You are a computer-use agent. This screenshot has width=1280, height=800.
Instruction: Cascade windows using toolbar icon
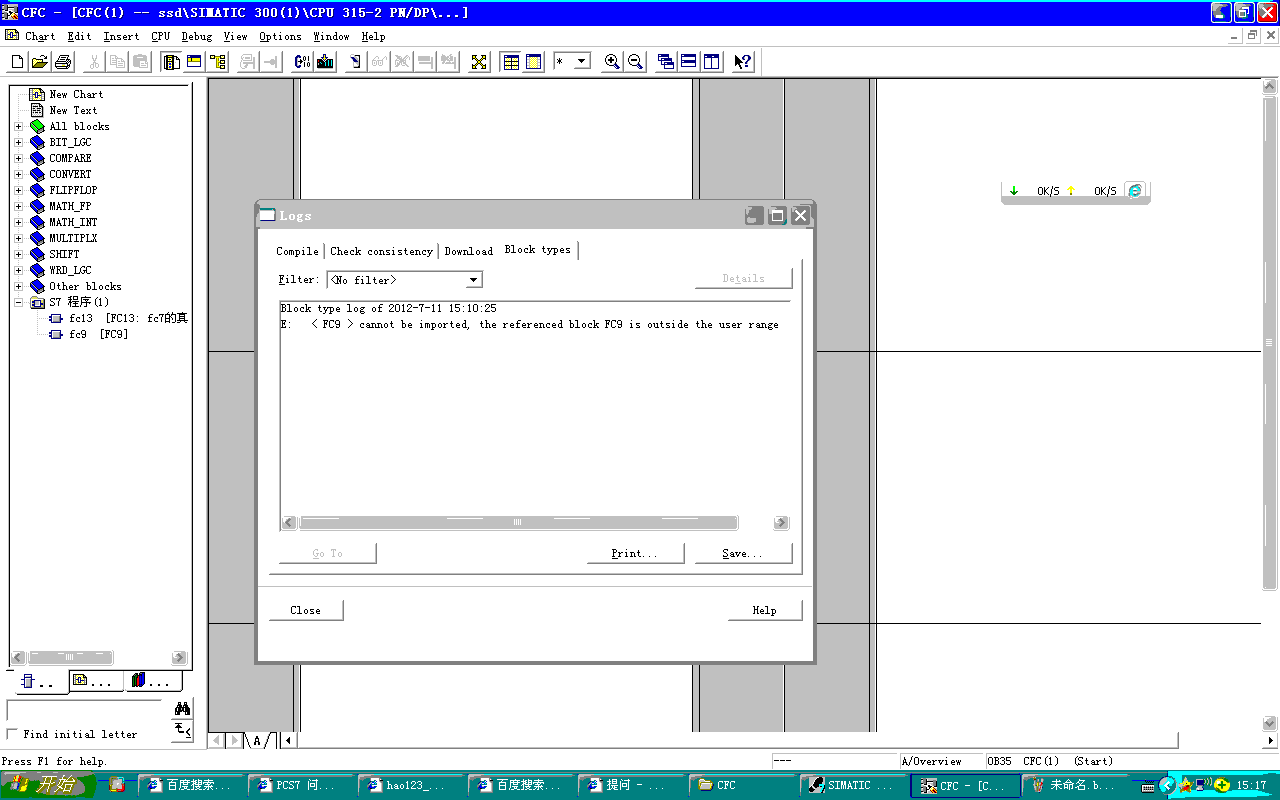(665, 62)
